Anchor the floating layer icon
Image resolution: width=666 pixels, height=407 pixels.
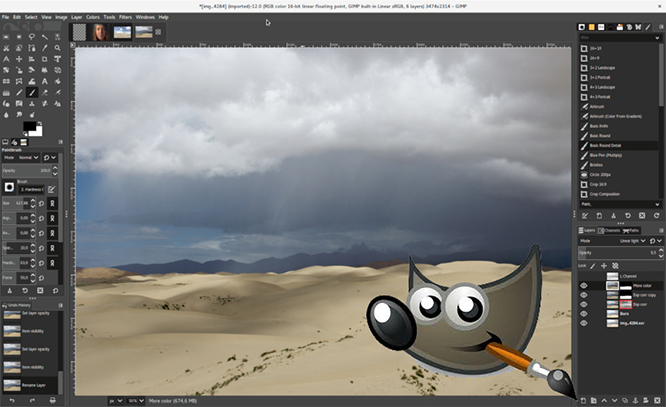pyautogui.click(x=635, y=400)
